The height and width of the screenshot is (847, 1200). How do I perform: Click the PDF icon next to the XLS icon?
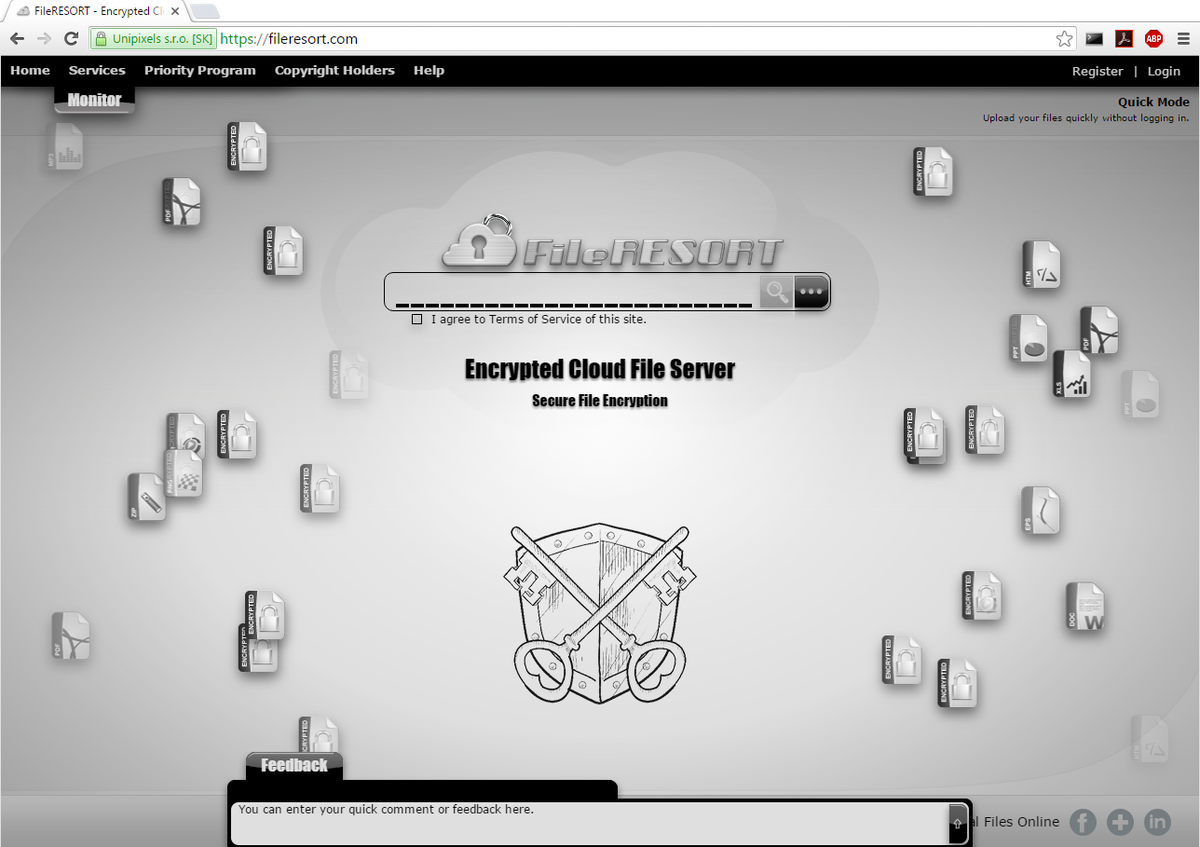[x=1099, y=331]
